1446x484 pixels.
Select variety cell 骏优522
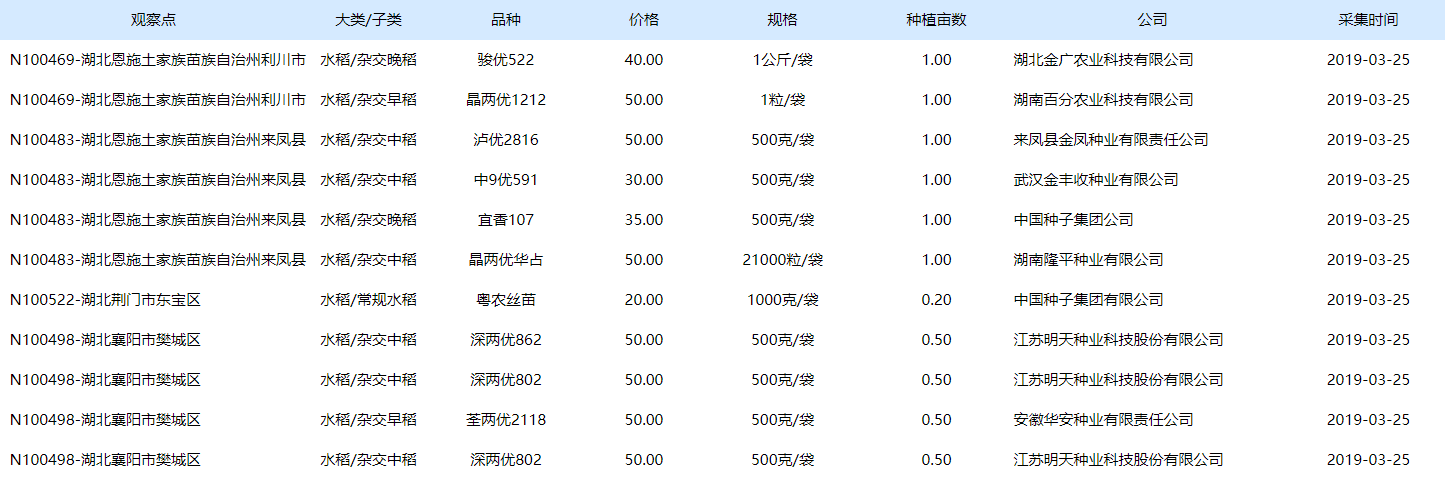506,60
